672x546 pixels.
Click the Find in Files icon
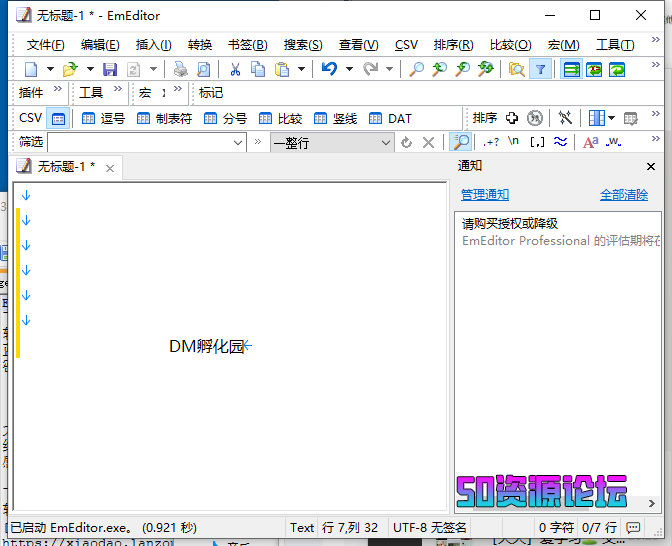tap(516, 69)
